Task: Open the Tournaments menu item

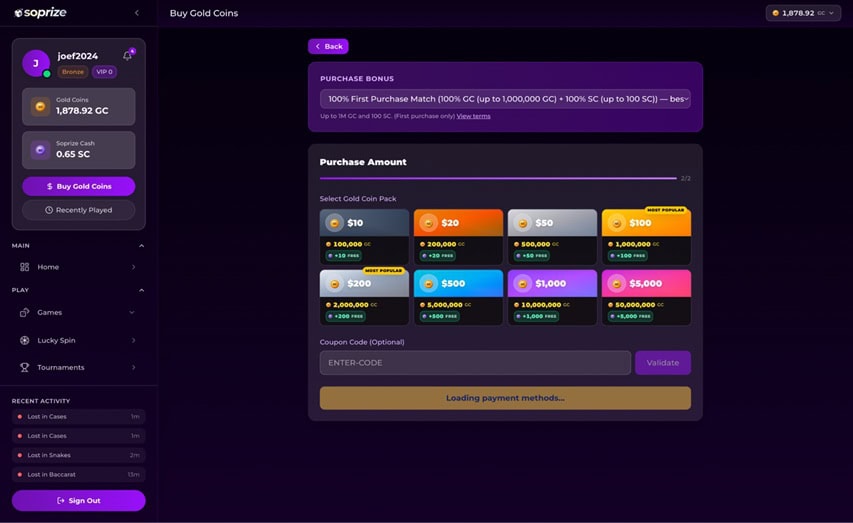Action: coord(78,367)
